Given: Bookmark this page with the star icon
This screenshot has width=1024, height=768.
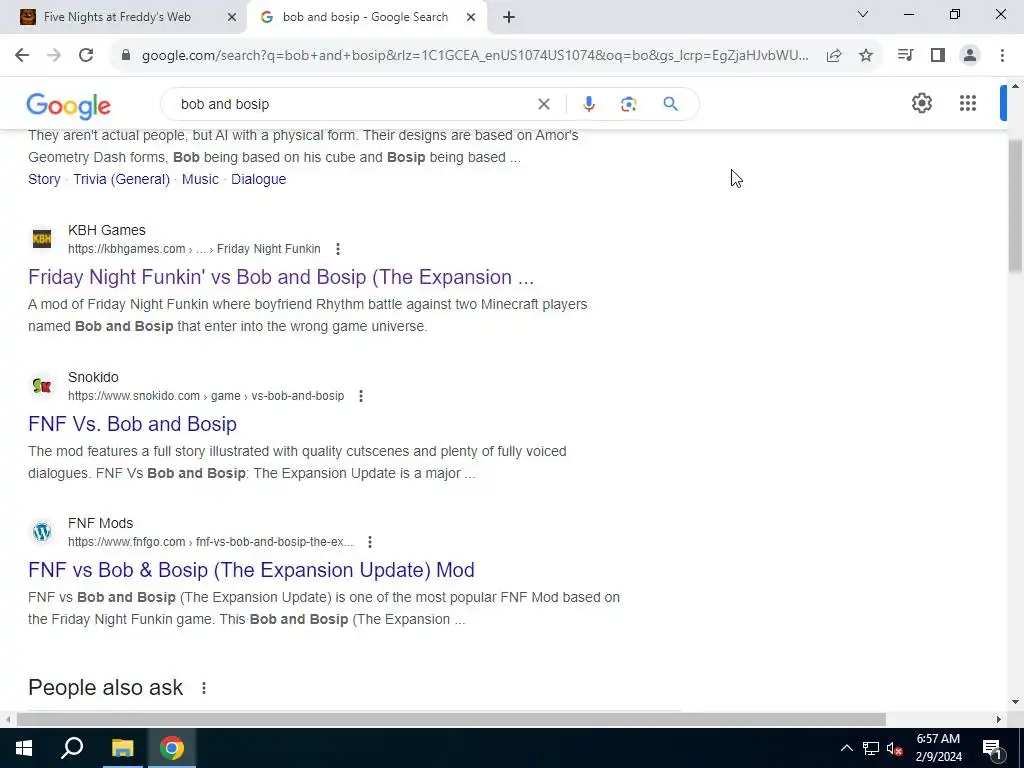Looking at the screenshot, I should [866, 56].
